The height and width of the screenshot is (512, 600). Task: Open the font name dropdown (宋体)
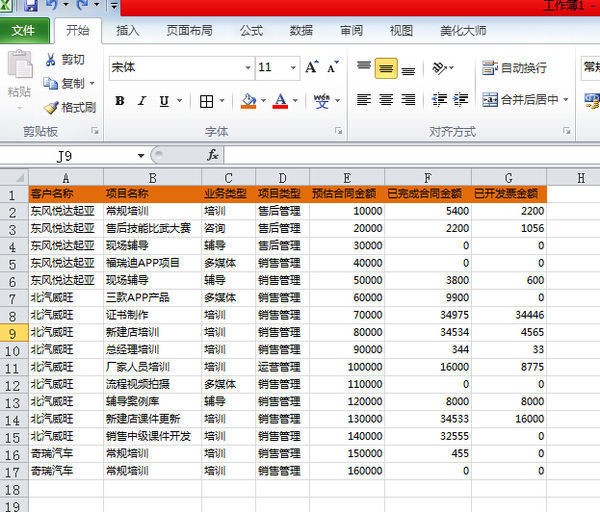[248, 68]
